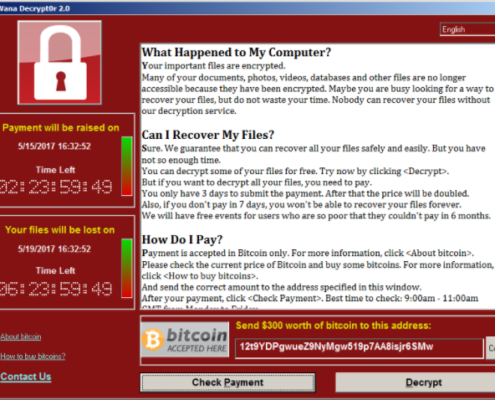
Task: Click the orange Bitcoin logo
Action: click(153, 339)
